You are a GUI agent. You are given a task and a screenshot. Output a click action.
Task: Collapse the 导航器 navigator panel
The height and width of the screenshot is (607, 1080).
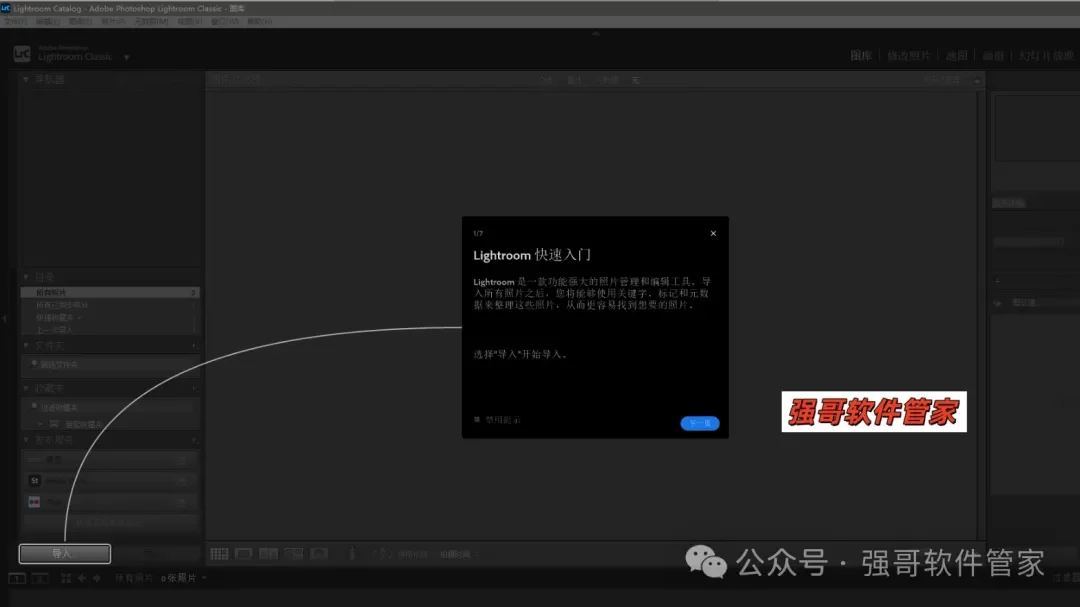click(26, 80)
